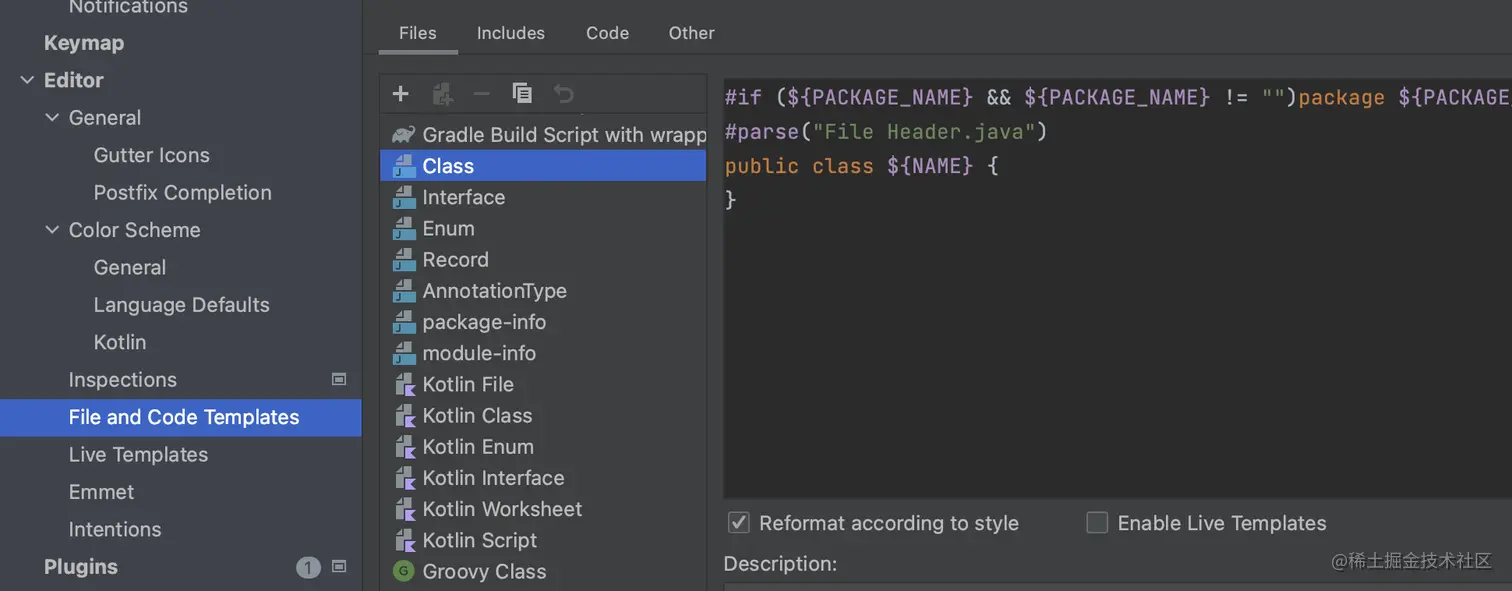Select Editor in settings tree
The width and height of the screenshot is (1512, 591).
pos(74,80)
